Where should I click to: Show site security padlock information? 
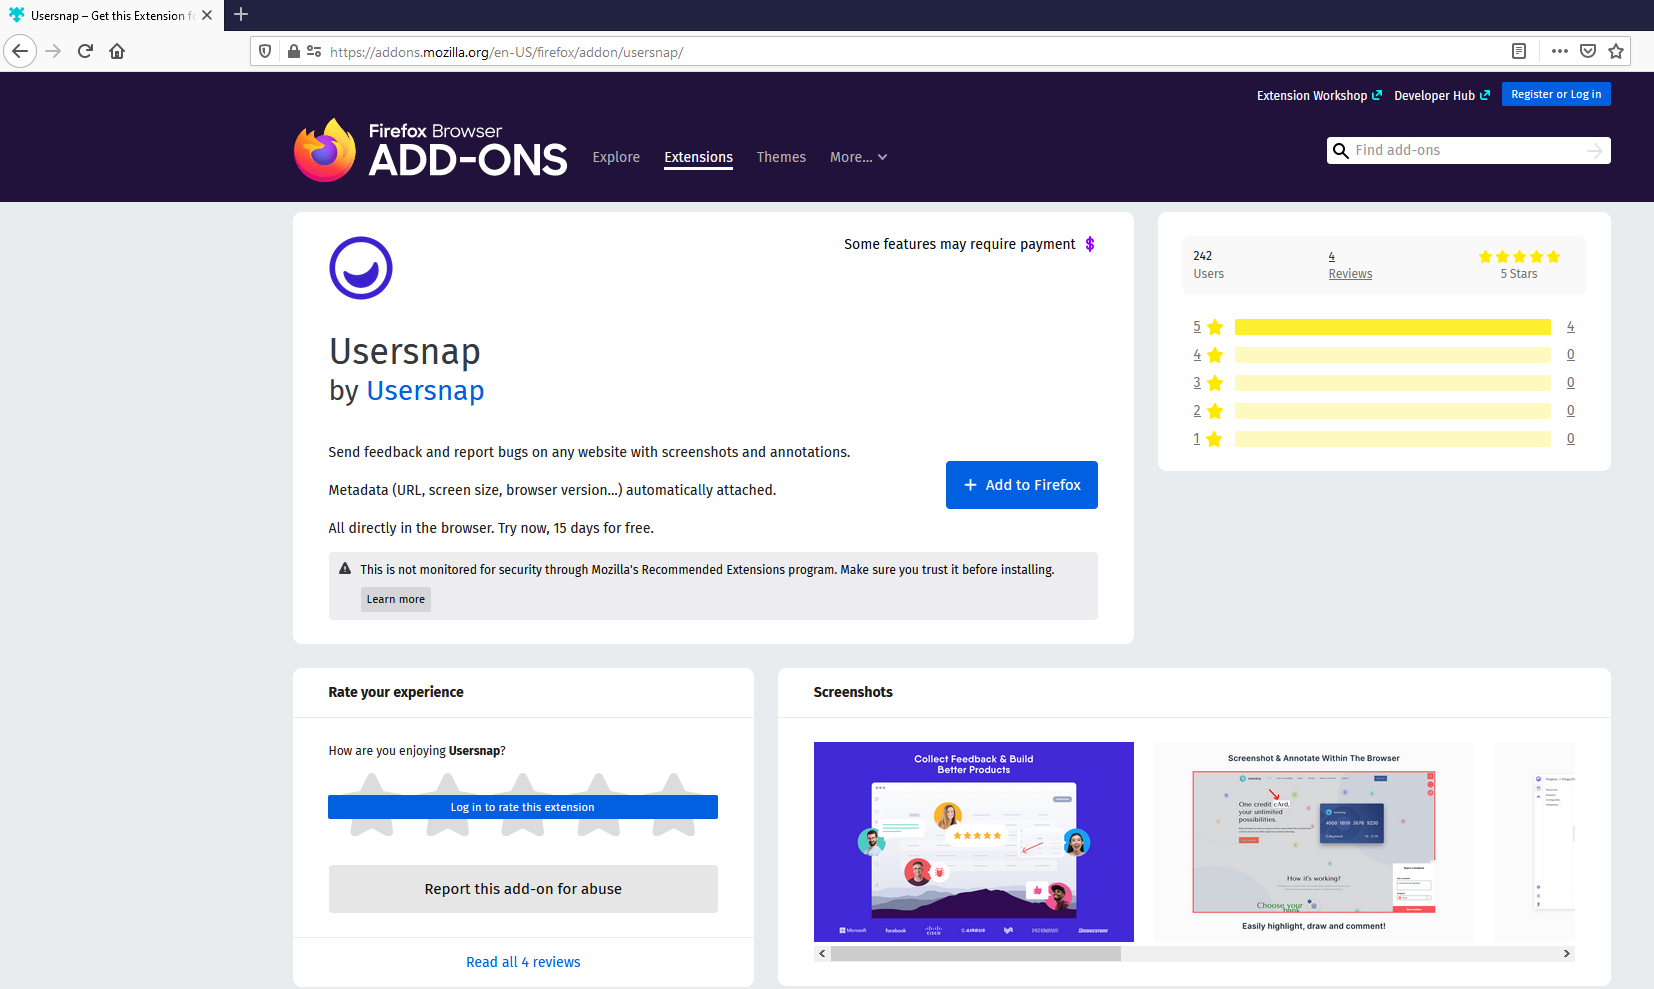click(294, 51)
